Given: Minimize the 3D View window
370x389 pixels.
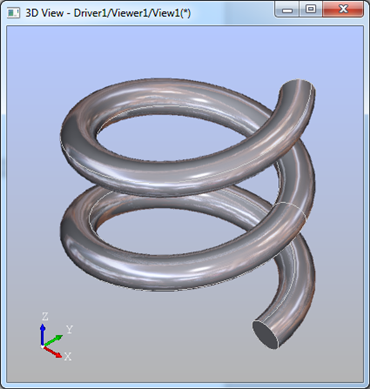Looking at the screenshot, I should (287, 10).
